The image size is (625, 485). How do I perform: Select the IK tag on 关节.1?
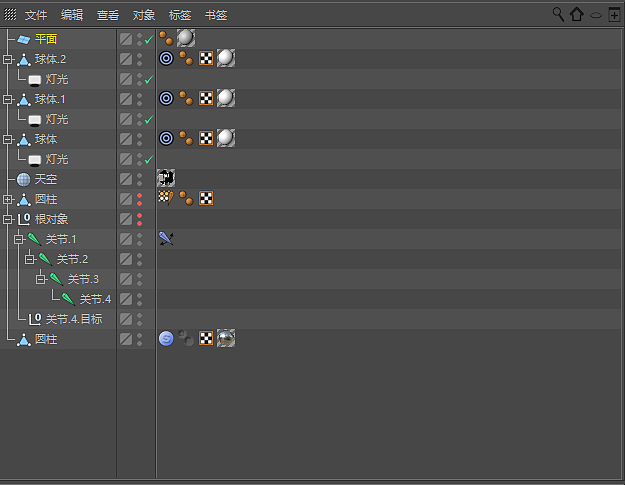point(166,238)
